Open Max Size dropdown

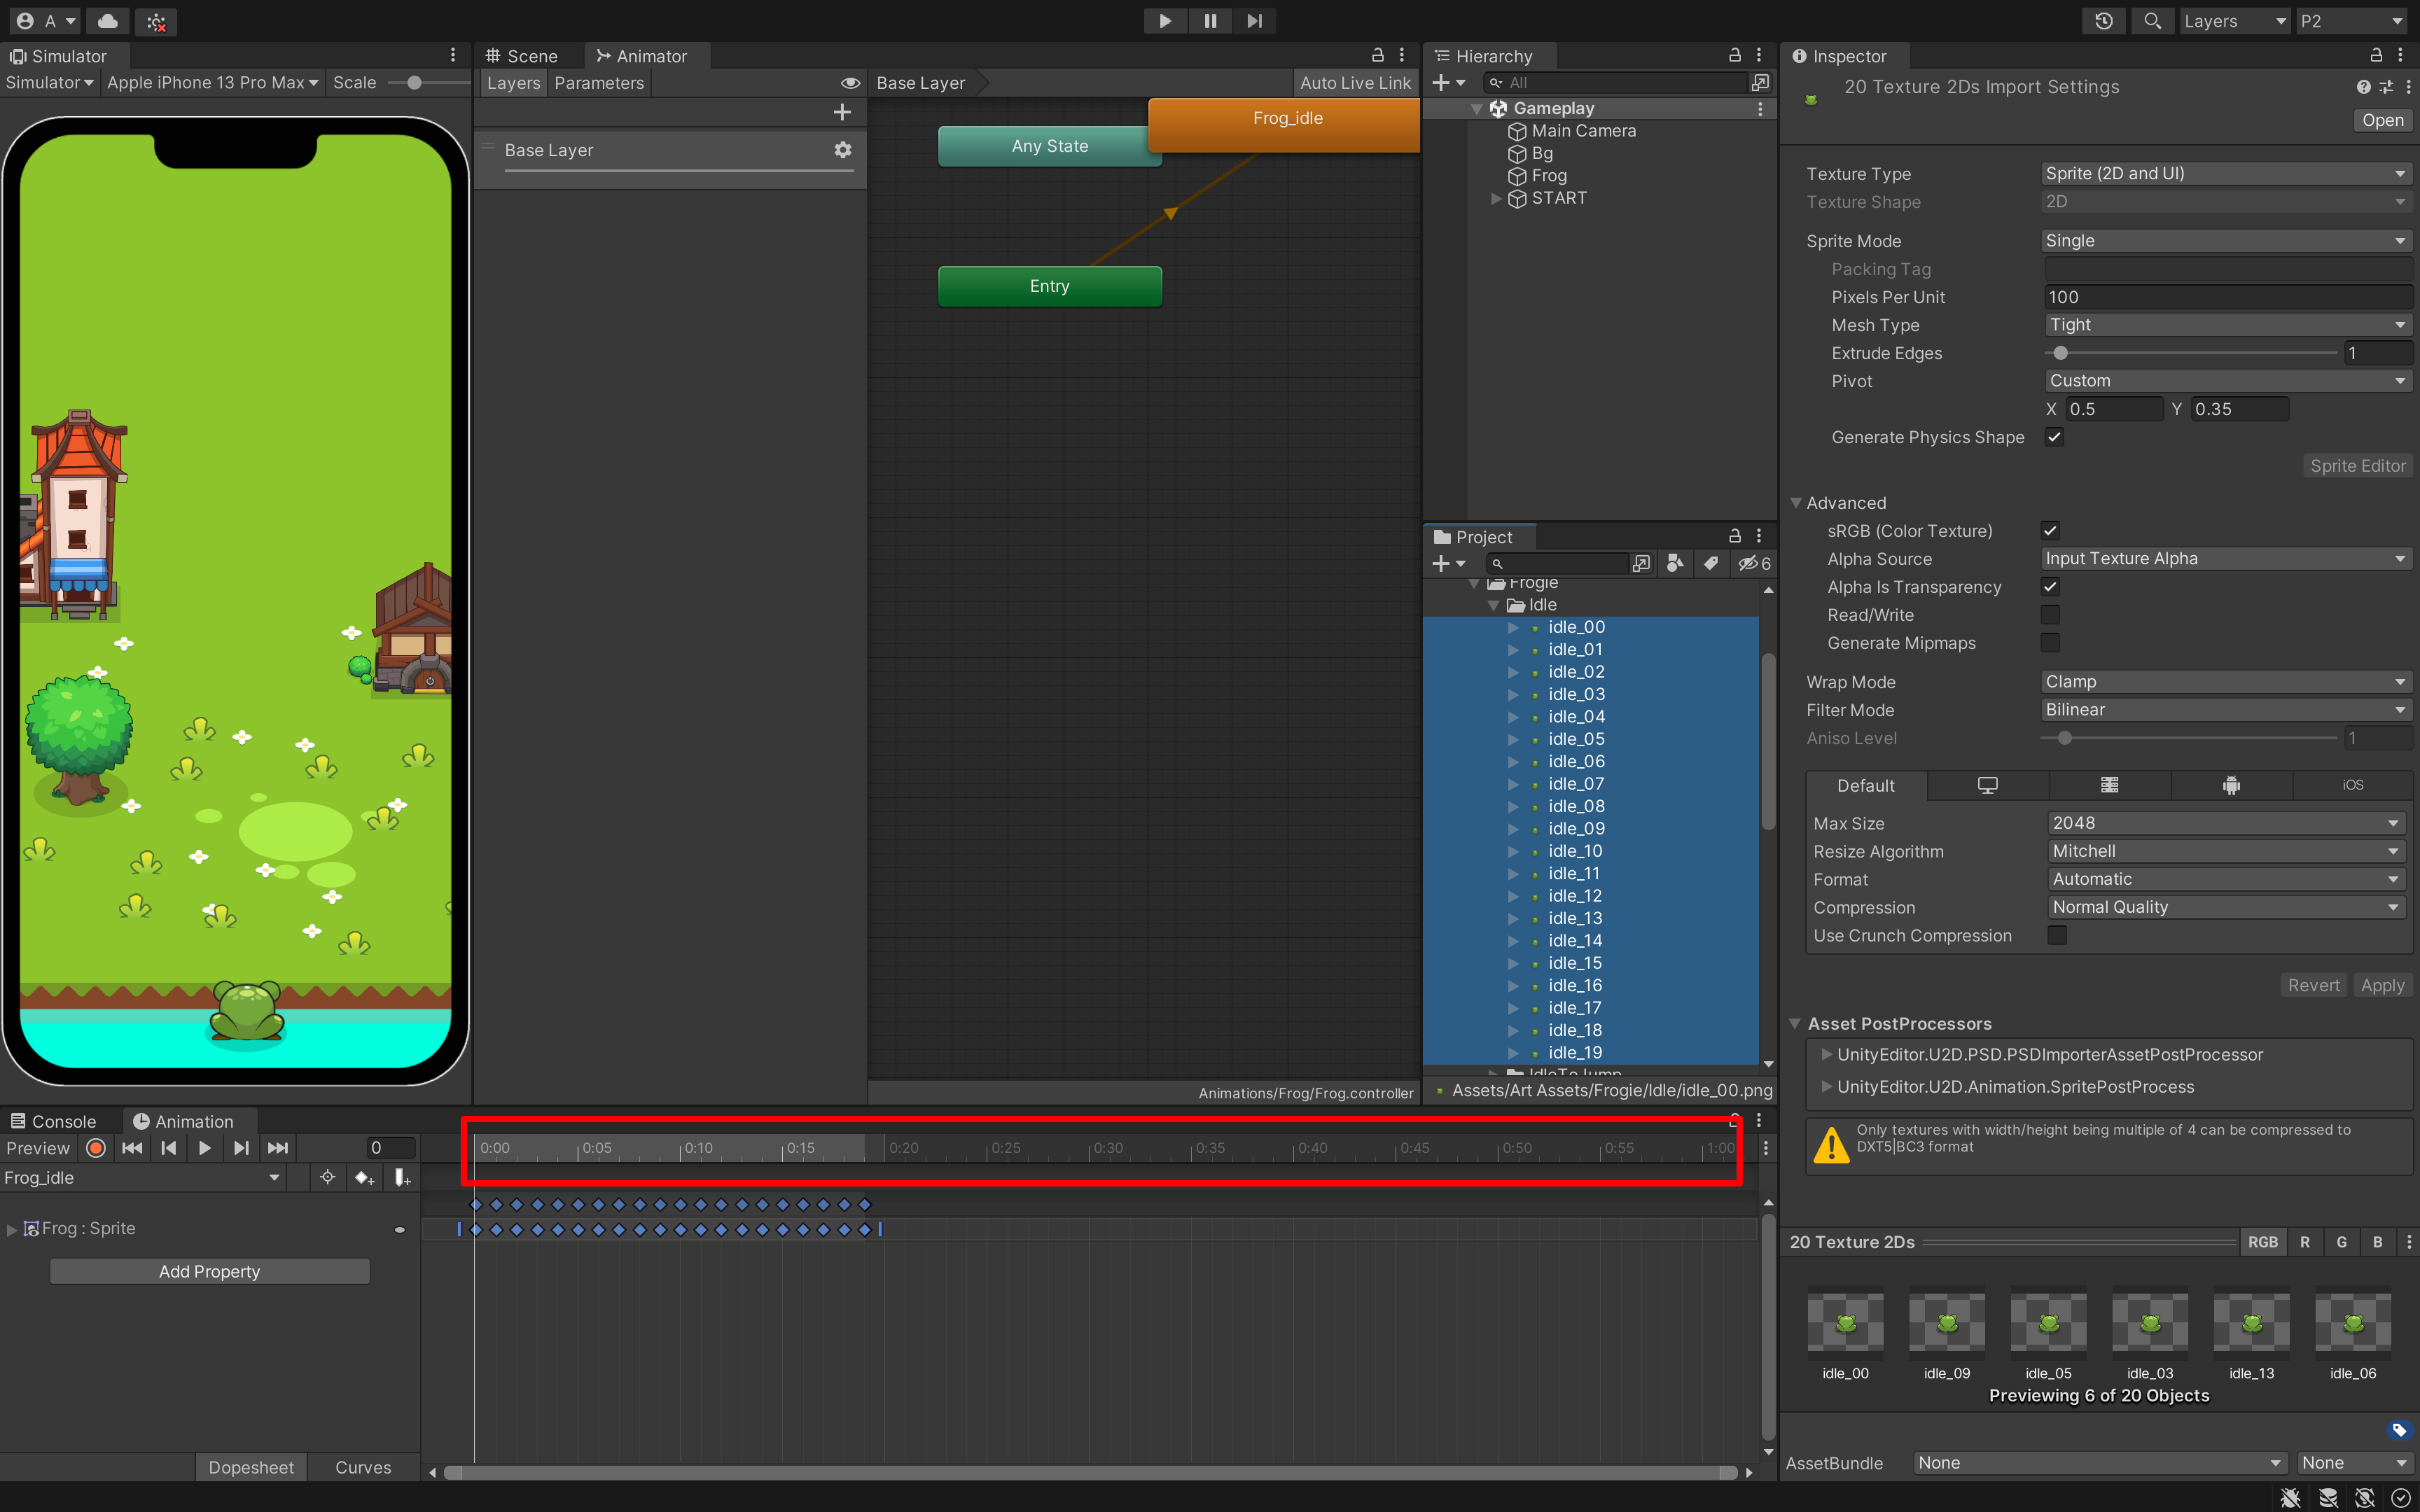point(2226,823)
